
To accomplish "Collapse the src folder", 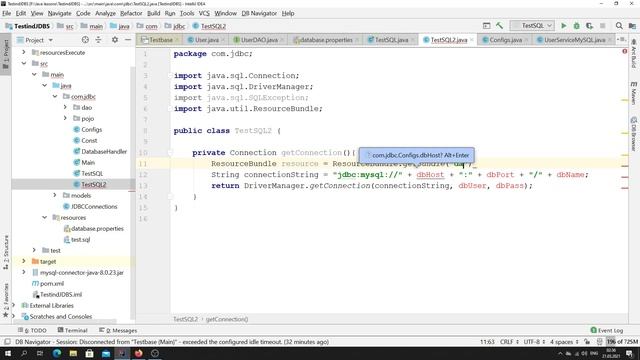I will pos(24,63).
